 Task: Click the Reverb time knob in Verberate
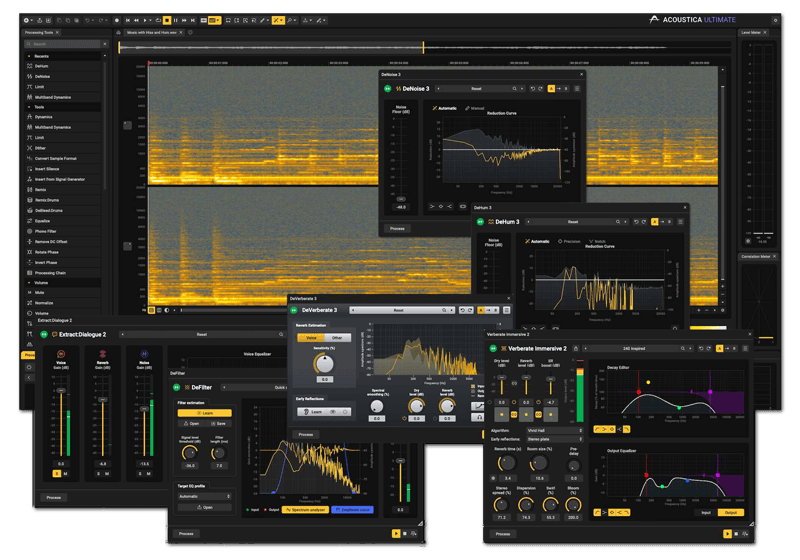tap(507, 463)
